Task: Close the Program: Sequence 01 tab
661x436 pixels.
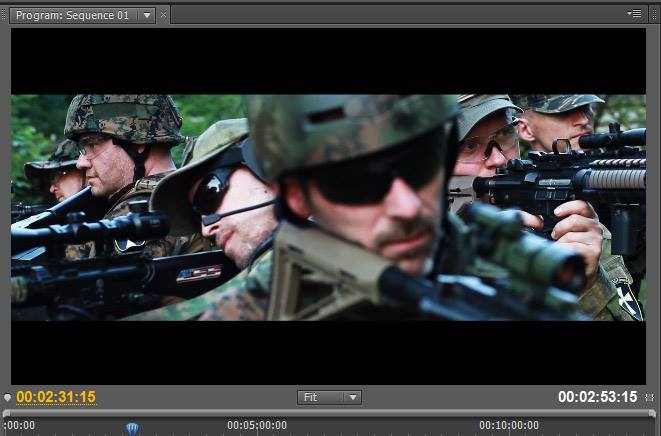Action: click(x=164, y=16)
